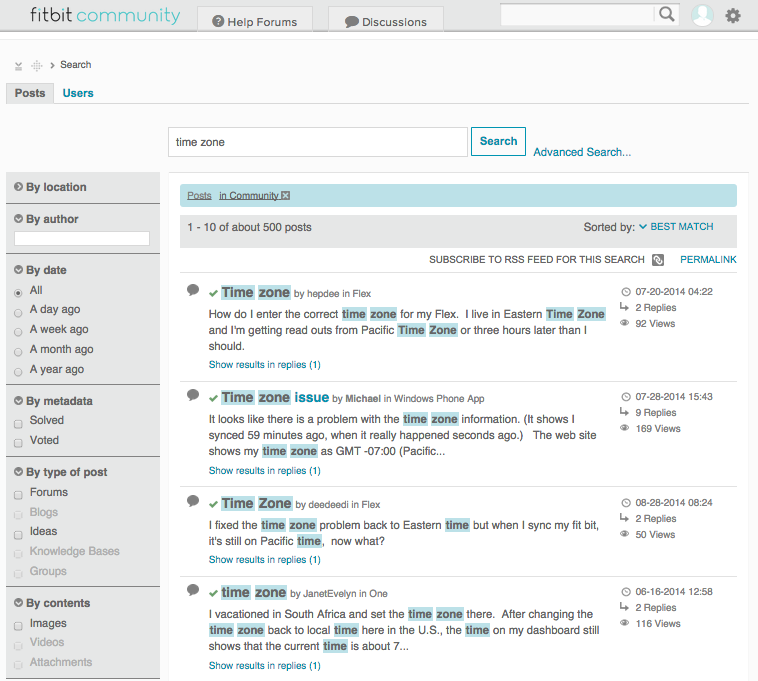The height and width of the screenshot is (681, 758).
Task: Click the RSS feed subscribe icon
Action: point(658,260)
